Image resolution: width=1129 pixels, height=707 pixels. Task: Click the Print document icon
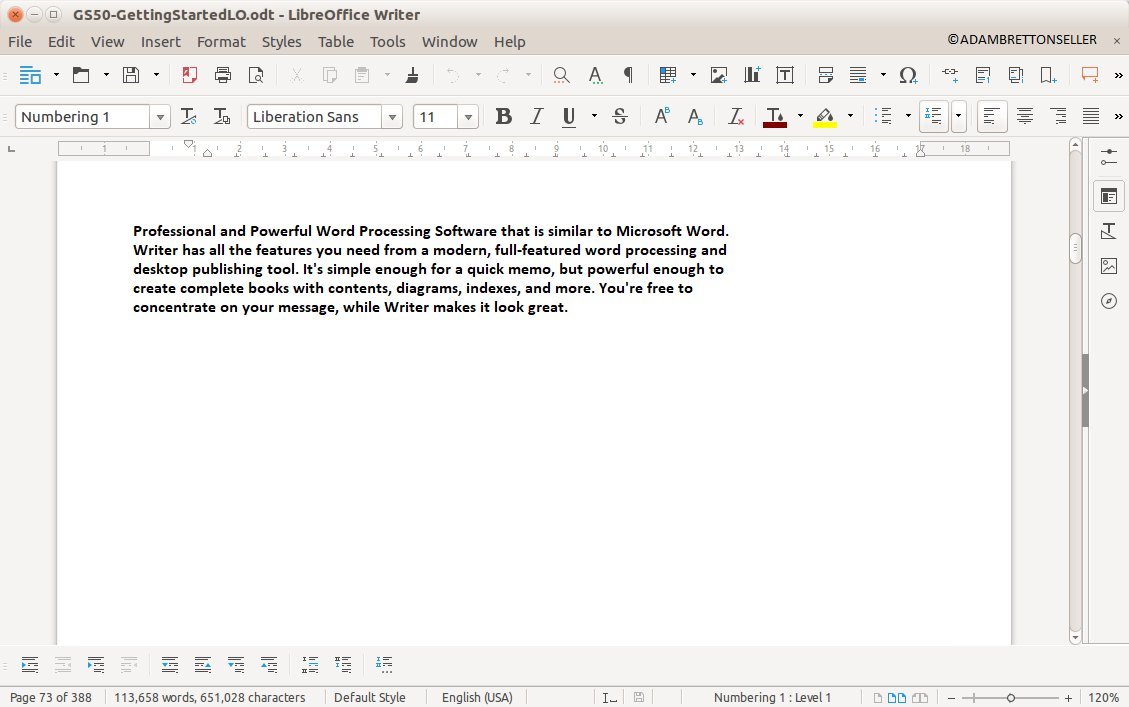point(223,75)
